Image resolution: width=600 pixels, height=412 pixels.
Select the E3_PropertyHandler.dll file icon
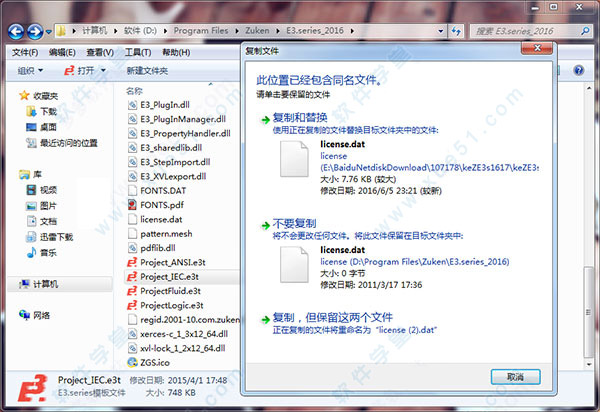coord(132,134)
